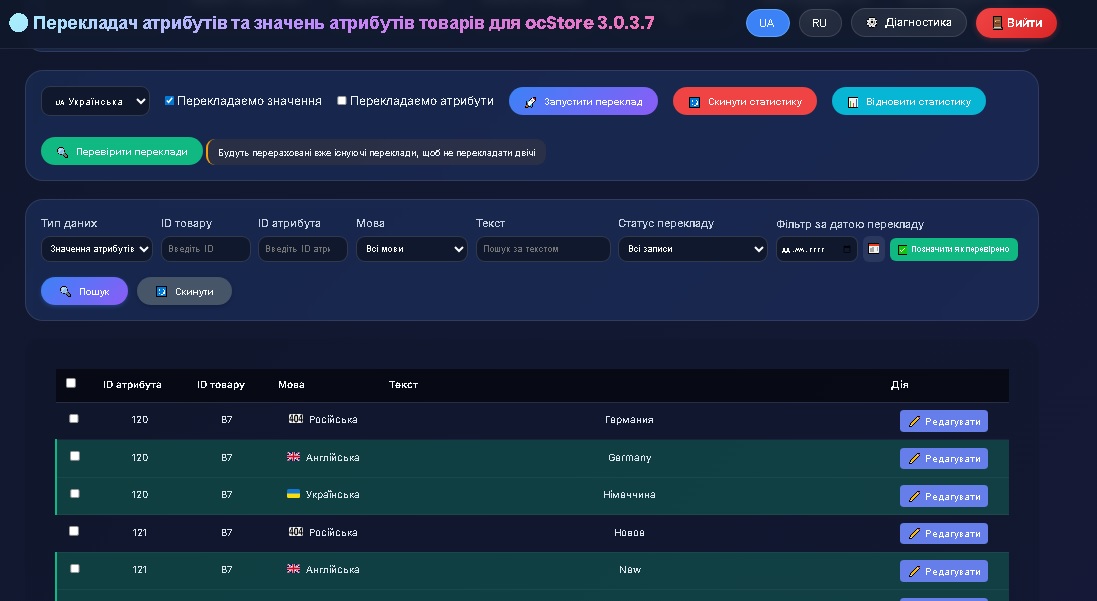
Task: Focus the Текст search input
Action: pyautogui.click(x=543, y=249)
